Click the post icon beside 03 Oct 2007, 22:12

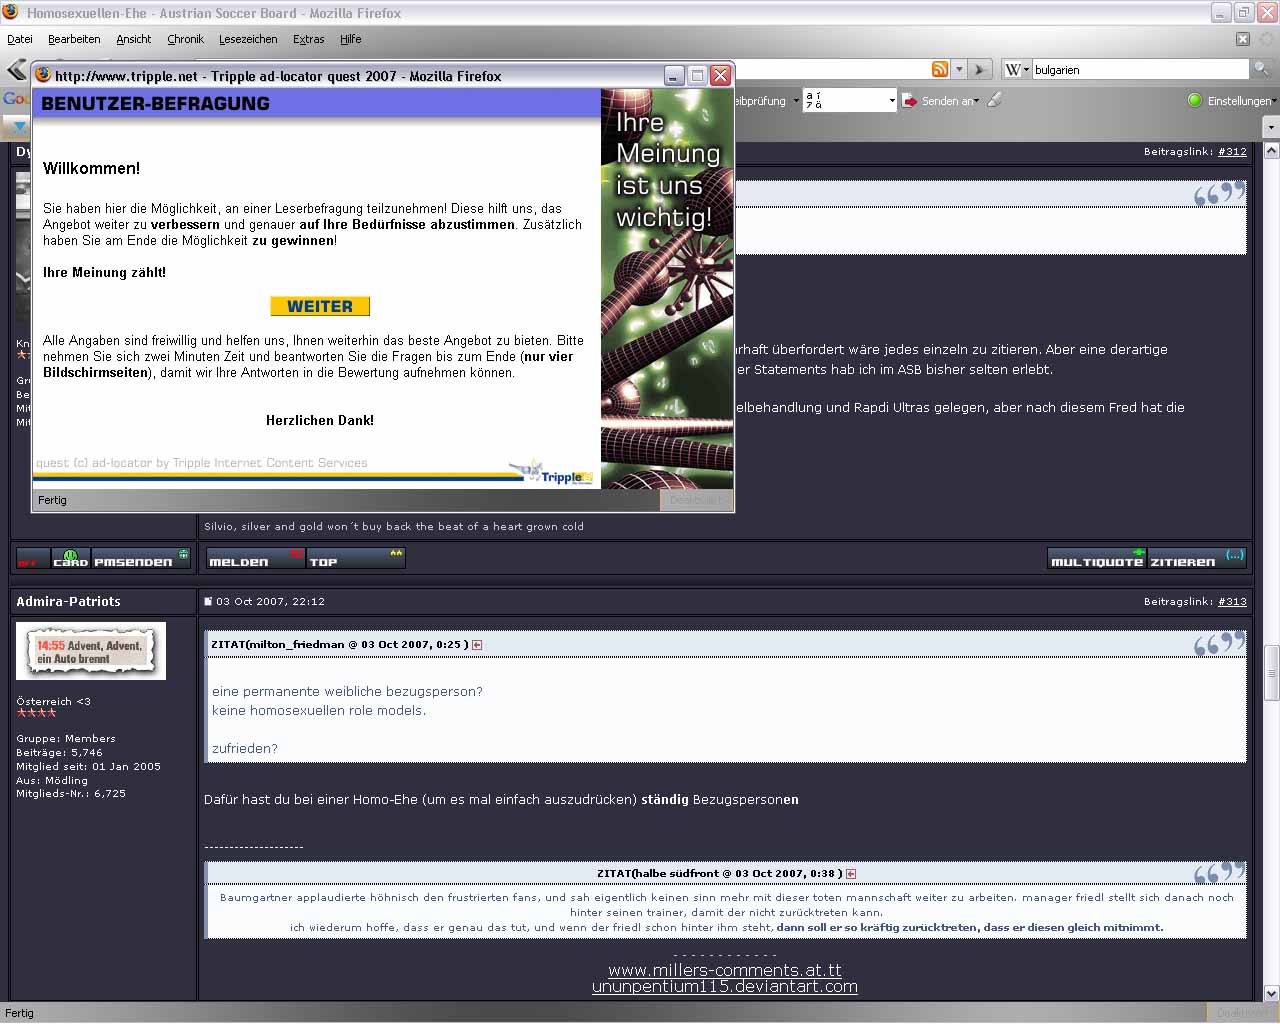(208, 602)
